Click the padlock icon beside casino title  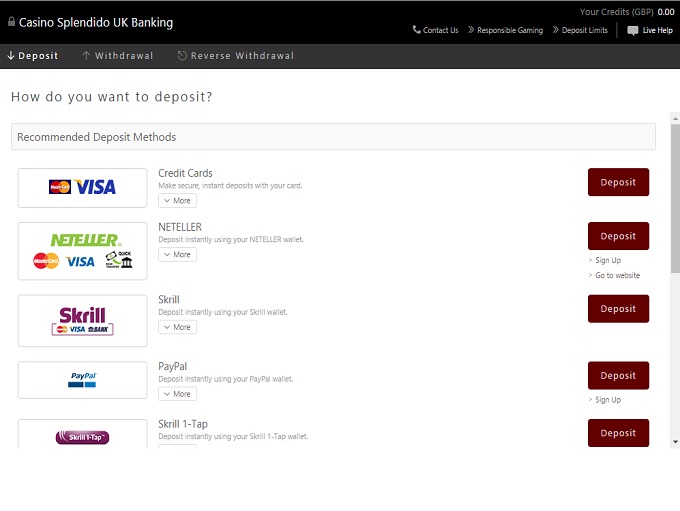(11, 21)
